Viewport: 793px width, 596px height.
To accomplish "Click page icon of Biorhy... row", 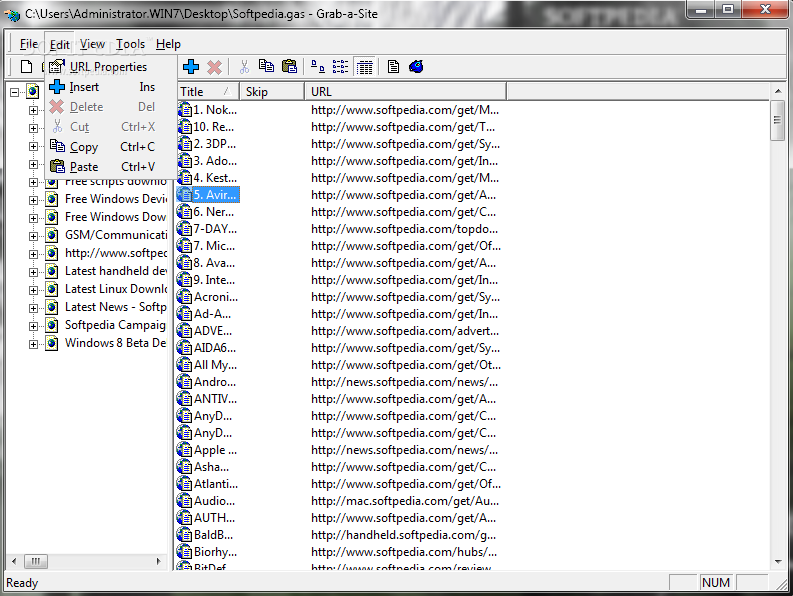I will pos(185,552).
